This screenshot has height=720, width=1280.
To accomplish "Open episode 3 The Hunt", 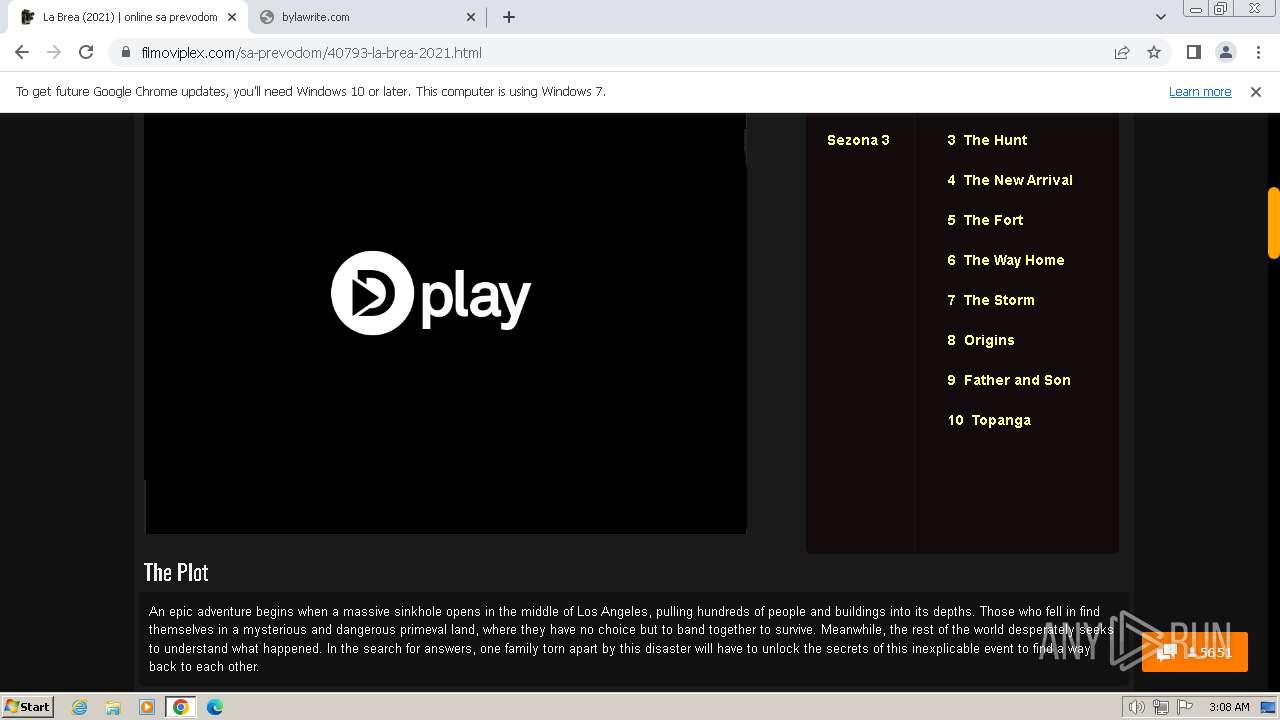I will coord(987,140).
